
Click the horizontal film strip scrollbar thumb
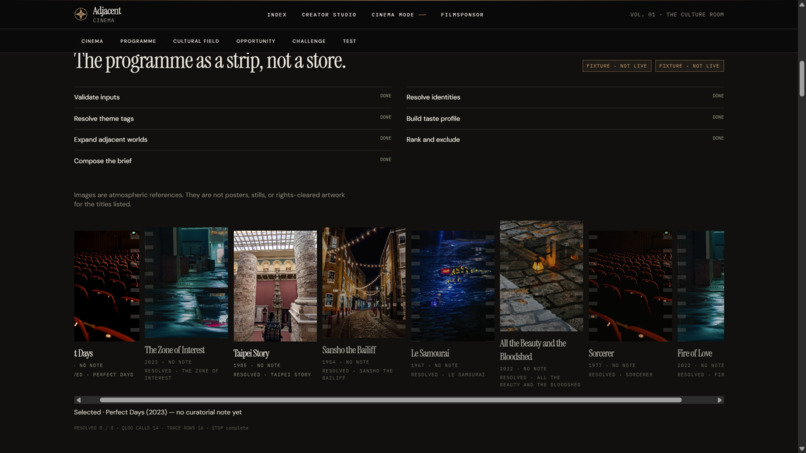[x=391, y=400]
